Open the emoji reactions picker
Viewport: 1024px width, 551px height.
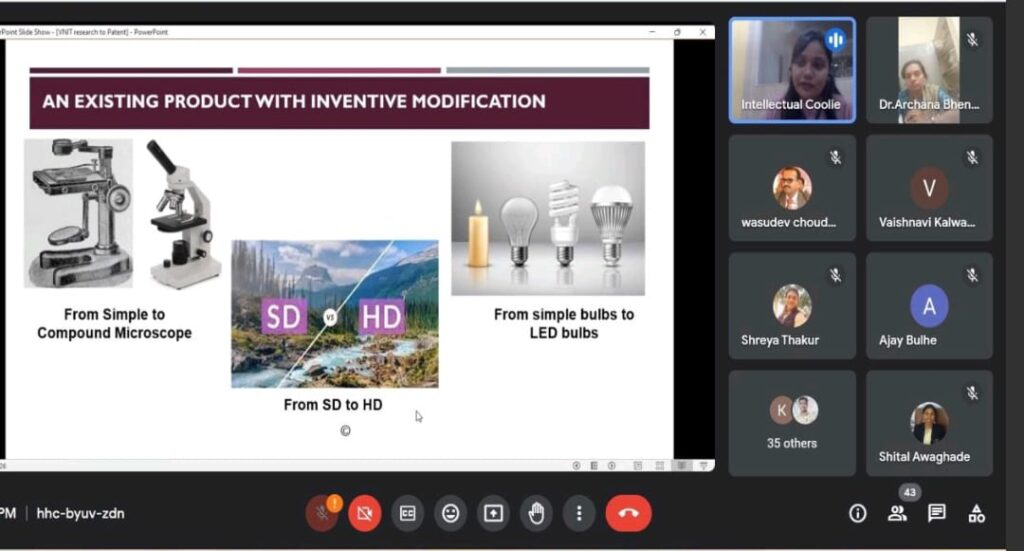pos(451,514)
